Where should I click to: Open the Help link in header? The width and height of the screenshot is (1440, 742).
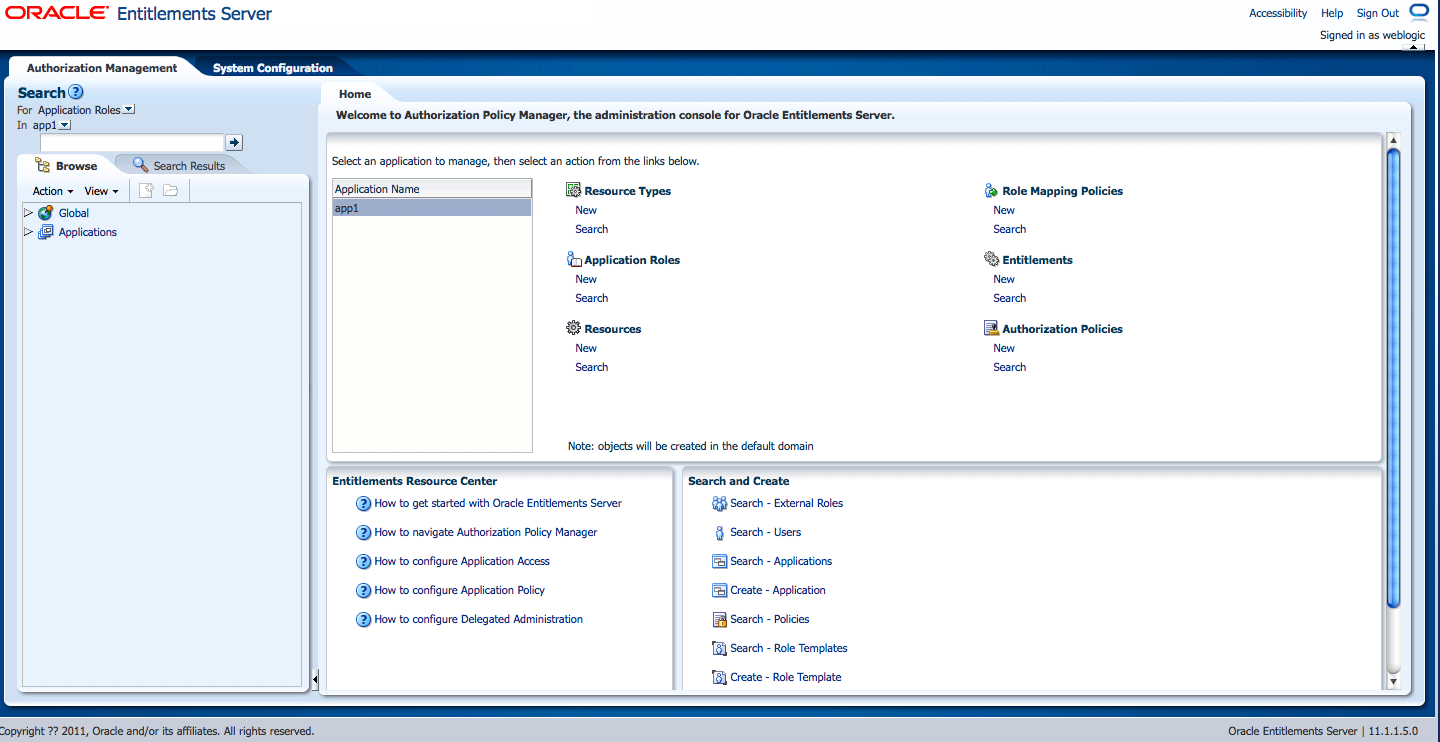(1332, 13)
